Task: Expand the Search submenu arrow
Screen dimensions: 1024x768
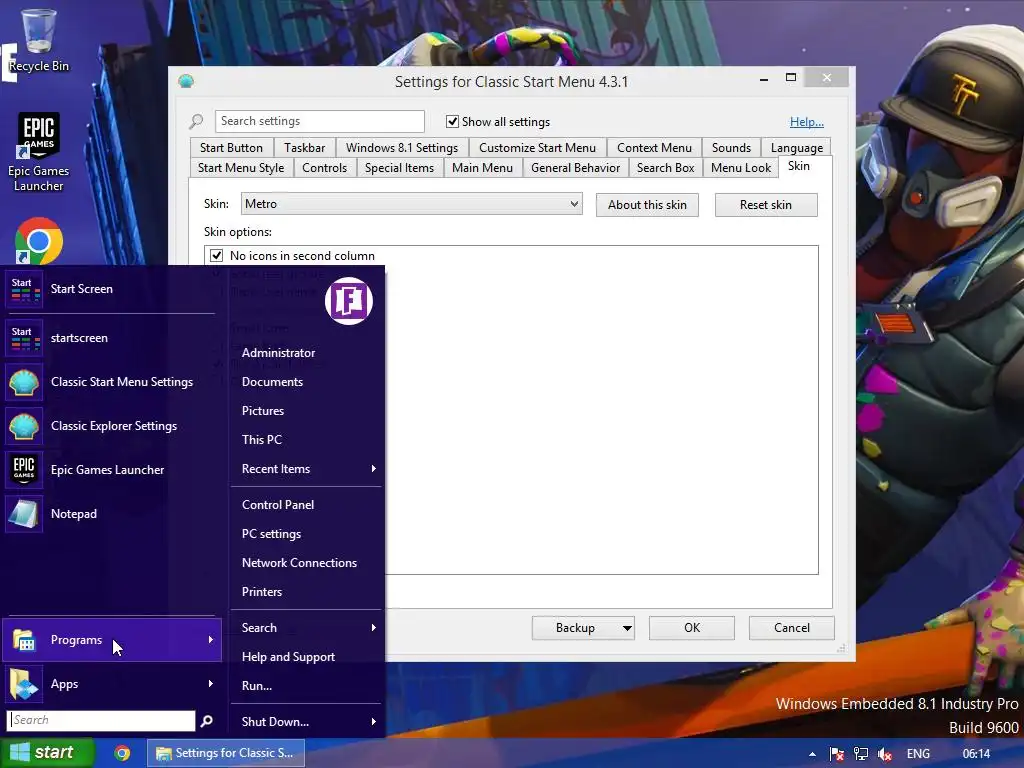Action: coord(374,628)
